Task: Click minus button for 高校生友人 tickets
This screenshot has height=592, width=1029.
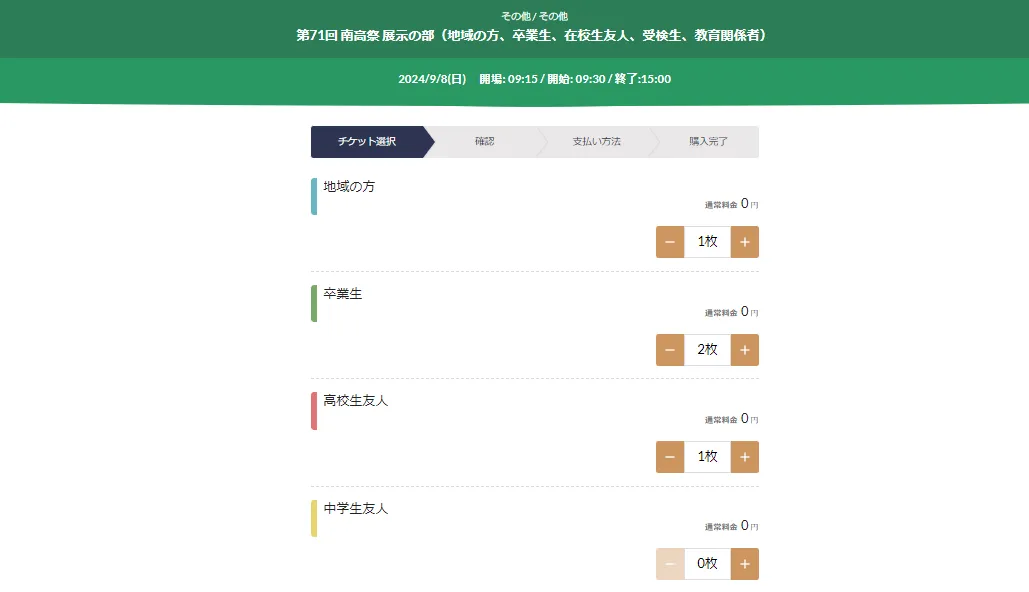Action: 670,457
